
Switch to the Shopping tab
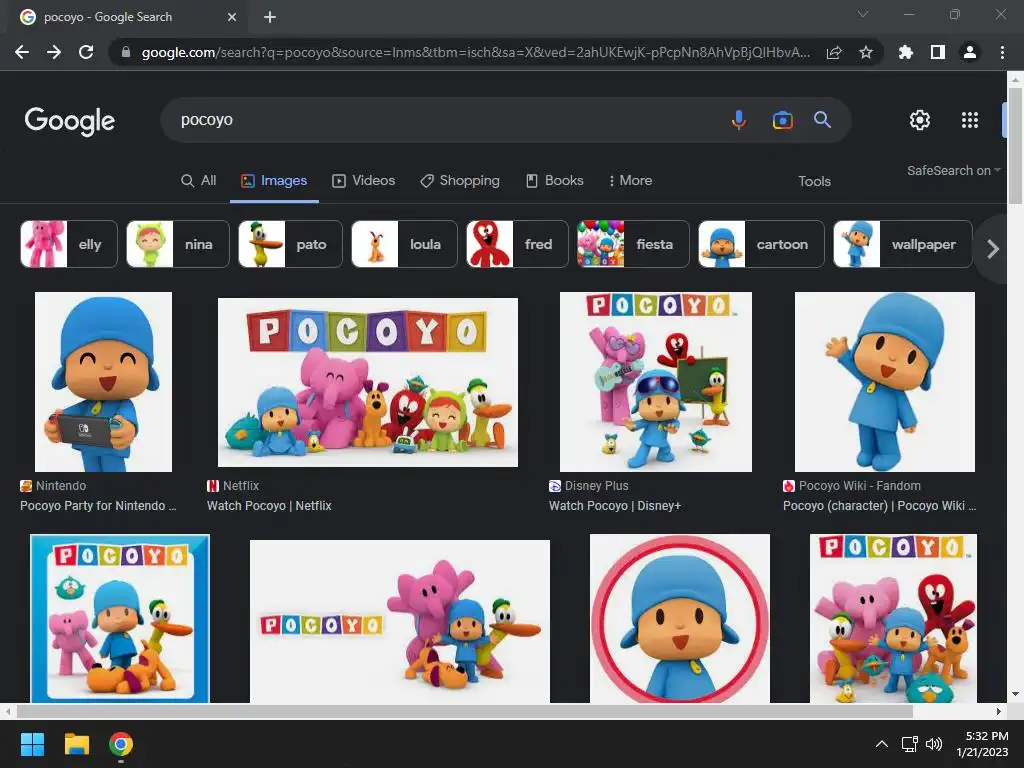point(460,181)
